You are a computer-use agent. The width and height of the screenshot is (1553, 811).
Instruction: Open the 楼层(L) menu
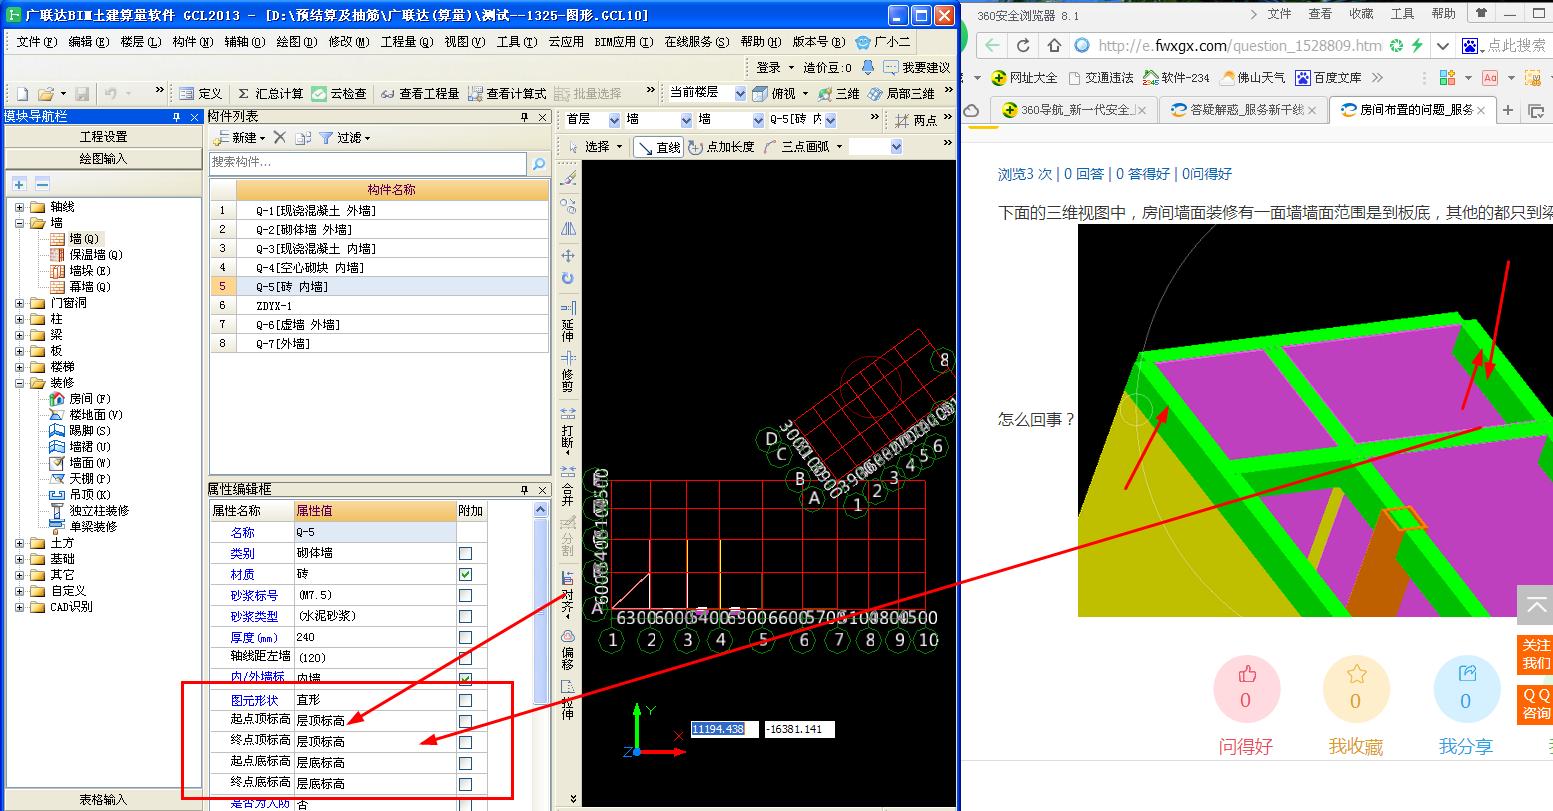click(x=140, y=42)
